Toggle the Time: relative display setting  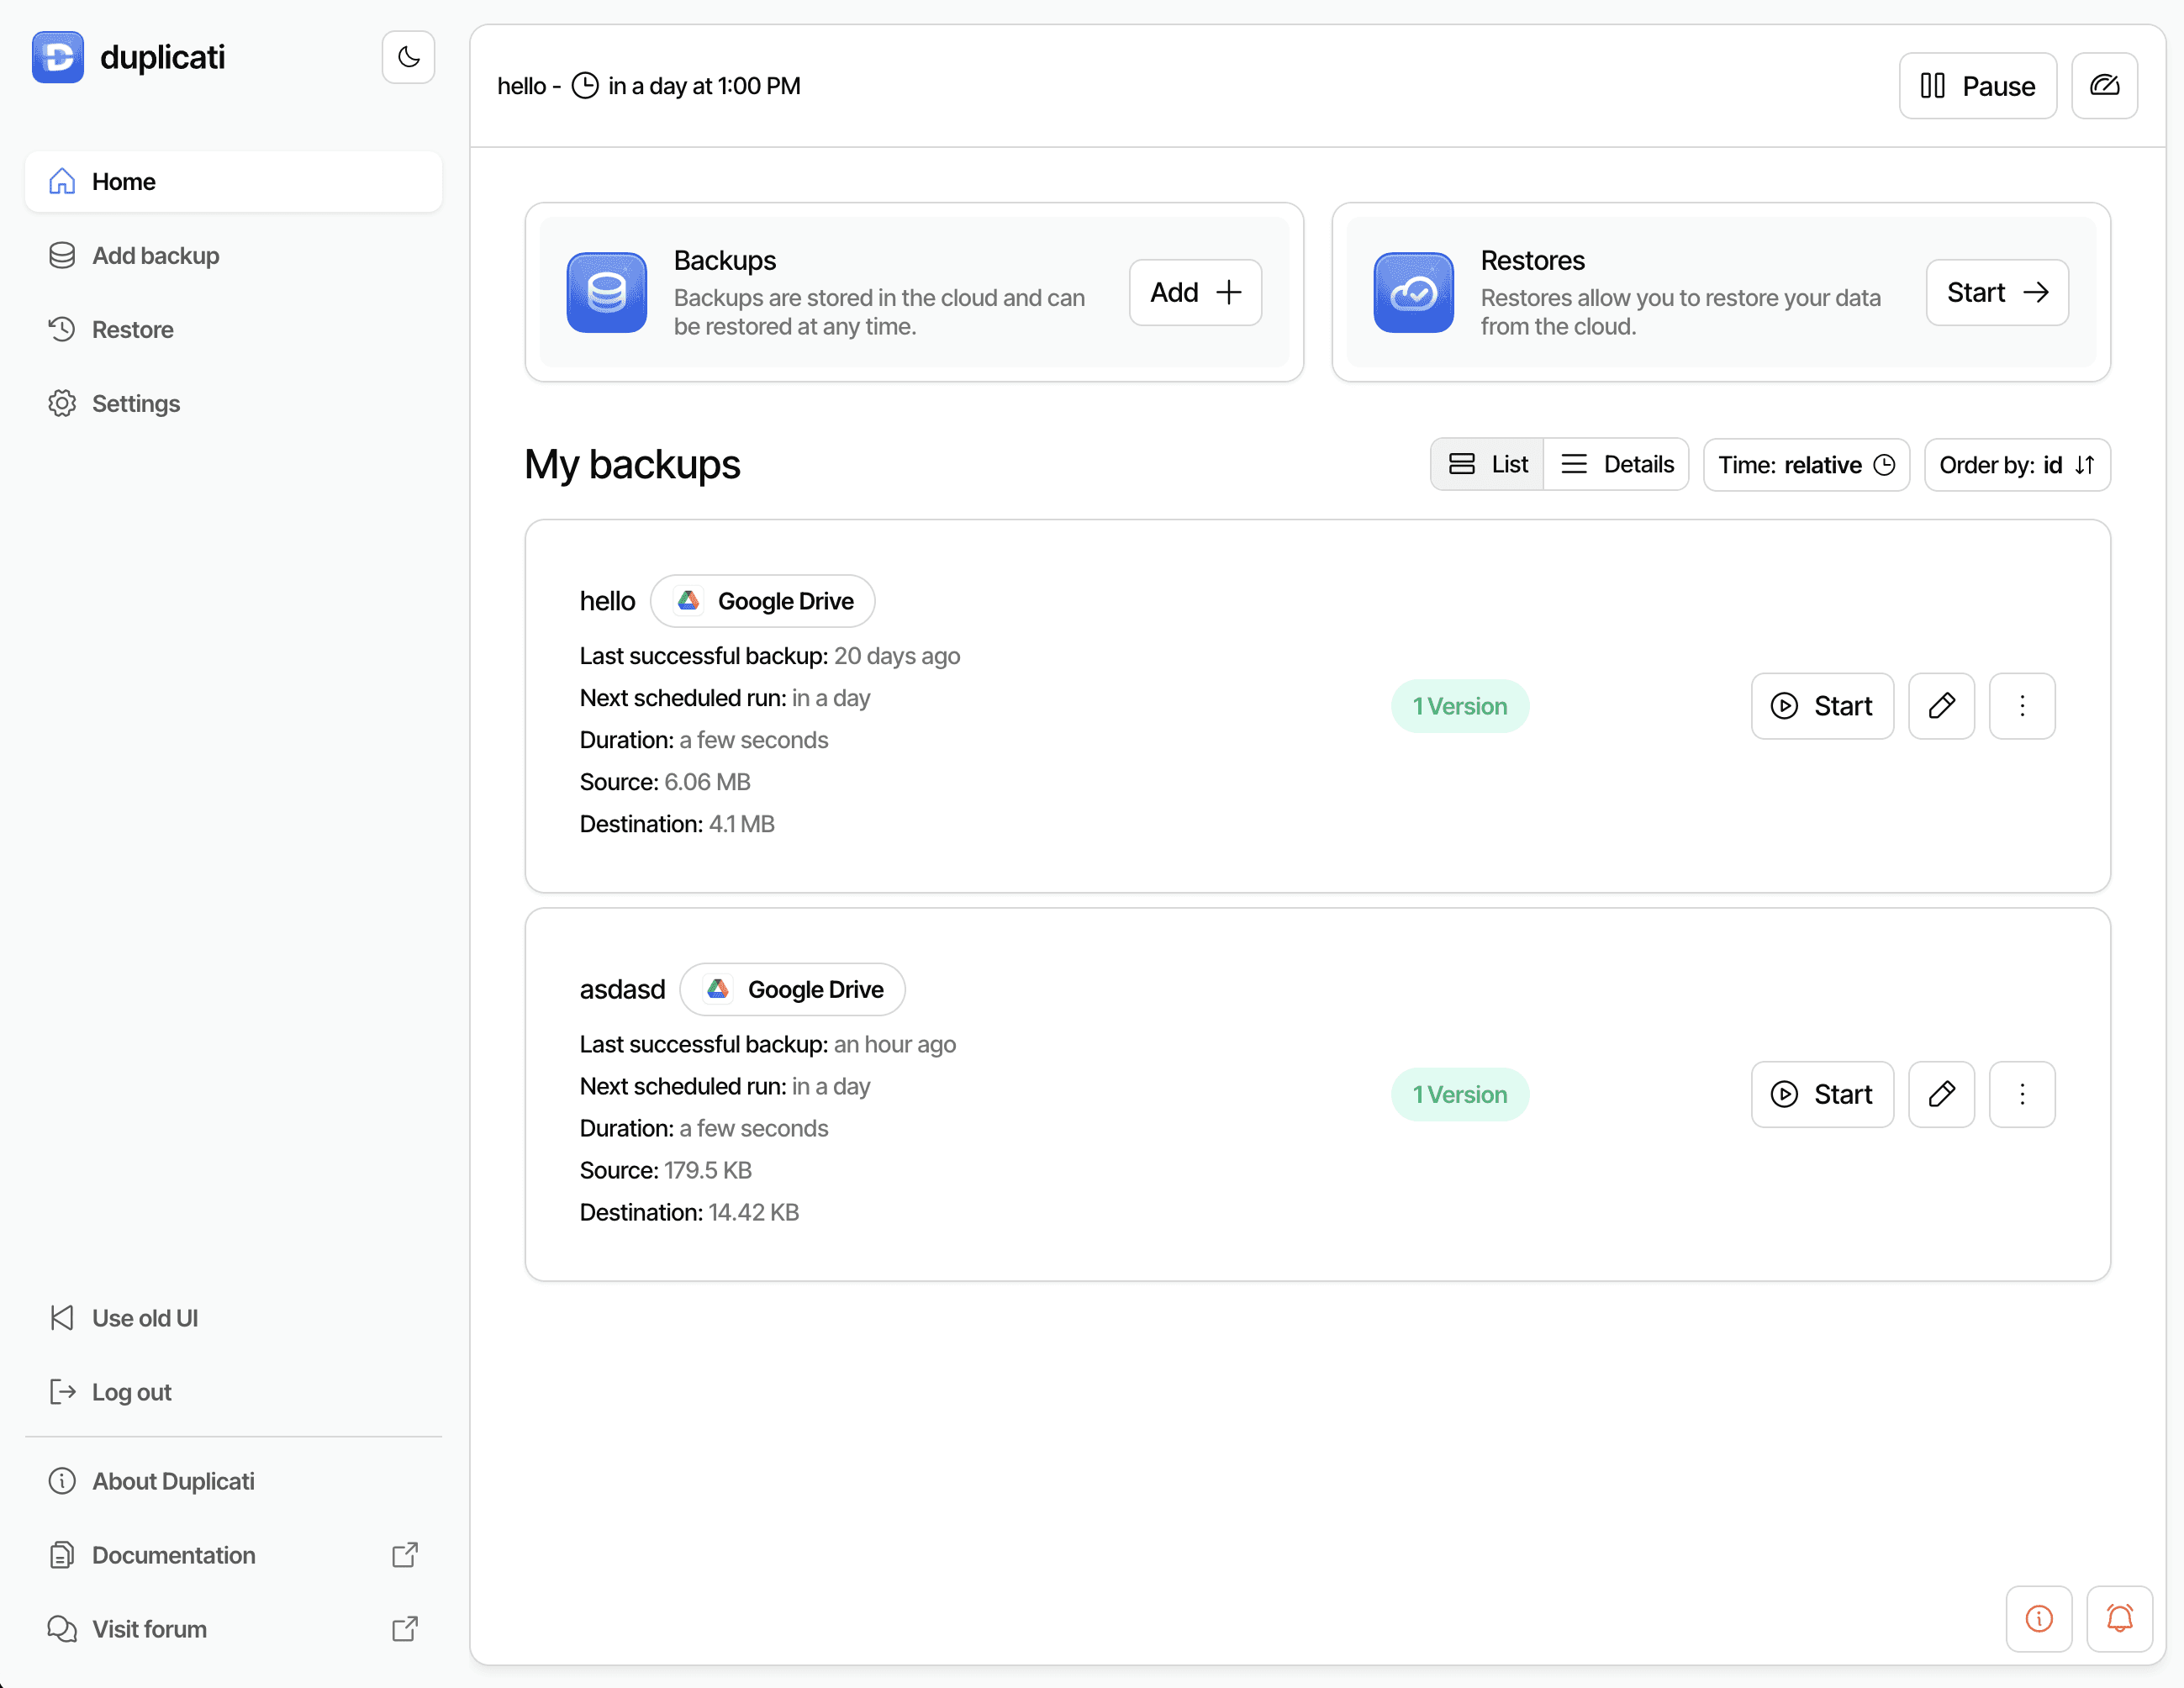[1806, 465]
